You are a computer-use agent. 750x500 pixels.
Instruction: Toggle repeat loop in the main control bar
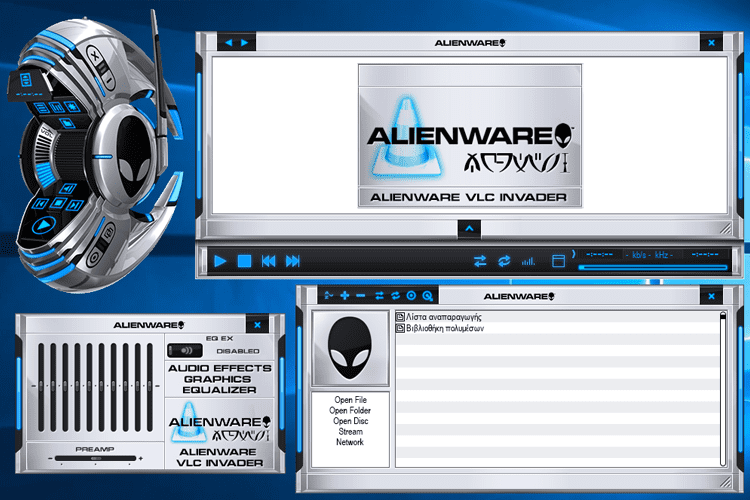tap(504, 261)
